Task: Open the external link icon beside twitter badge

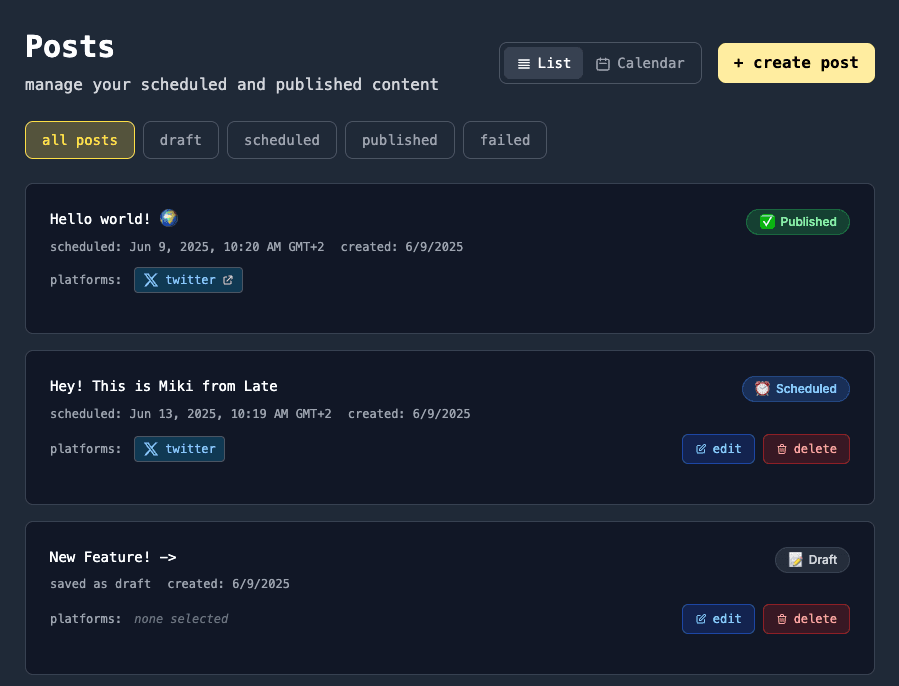Action: point(229,280)
